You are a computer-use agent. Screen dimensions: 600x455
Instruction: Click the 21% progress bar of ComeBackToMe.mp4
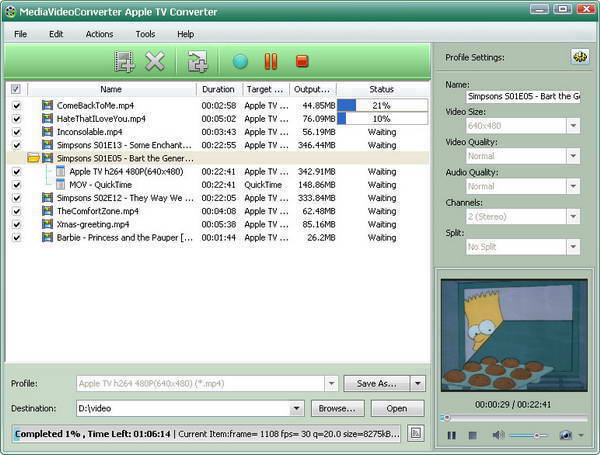point(382,105)
